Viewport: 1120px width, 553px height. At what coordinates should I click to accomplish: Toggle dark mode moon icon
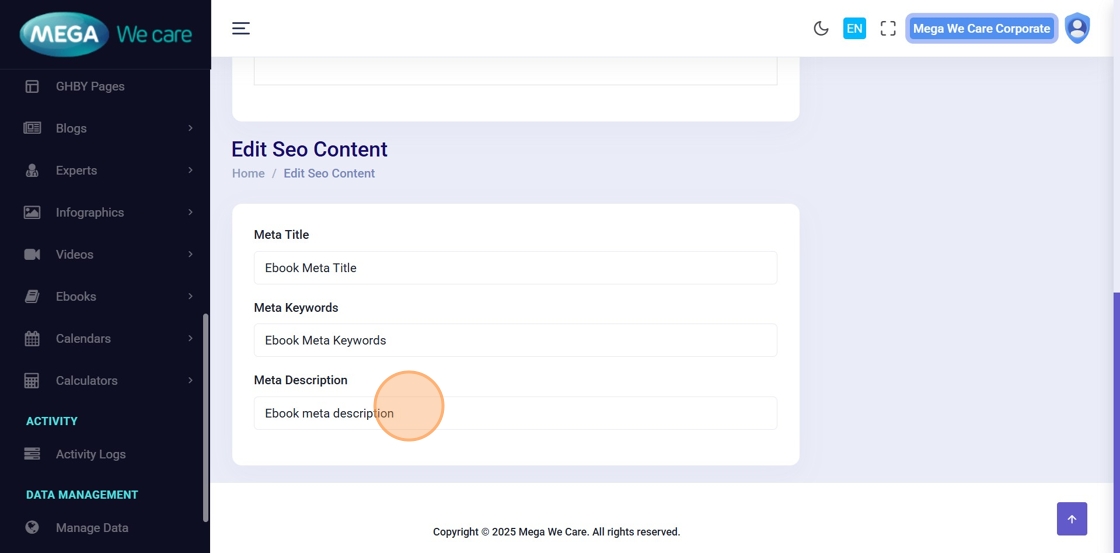click(x=821, y=29)
